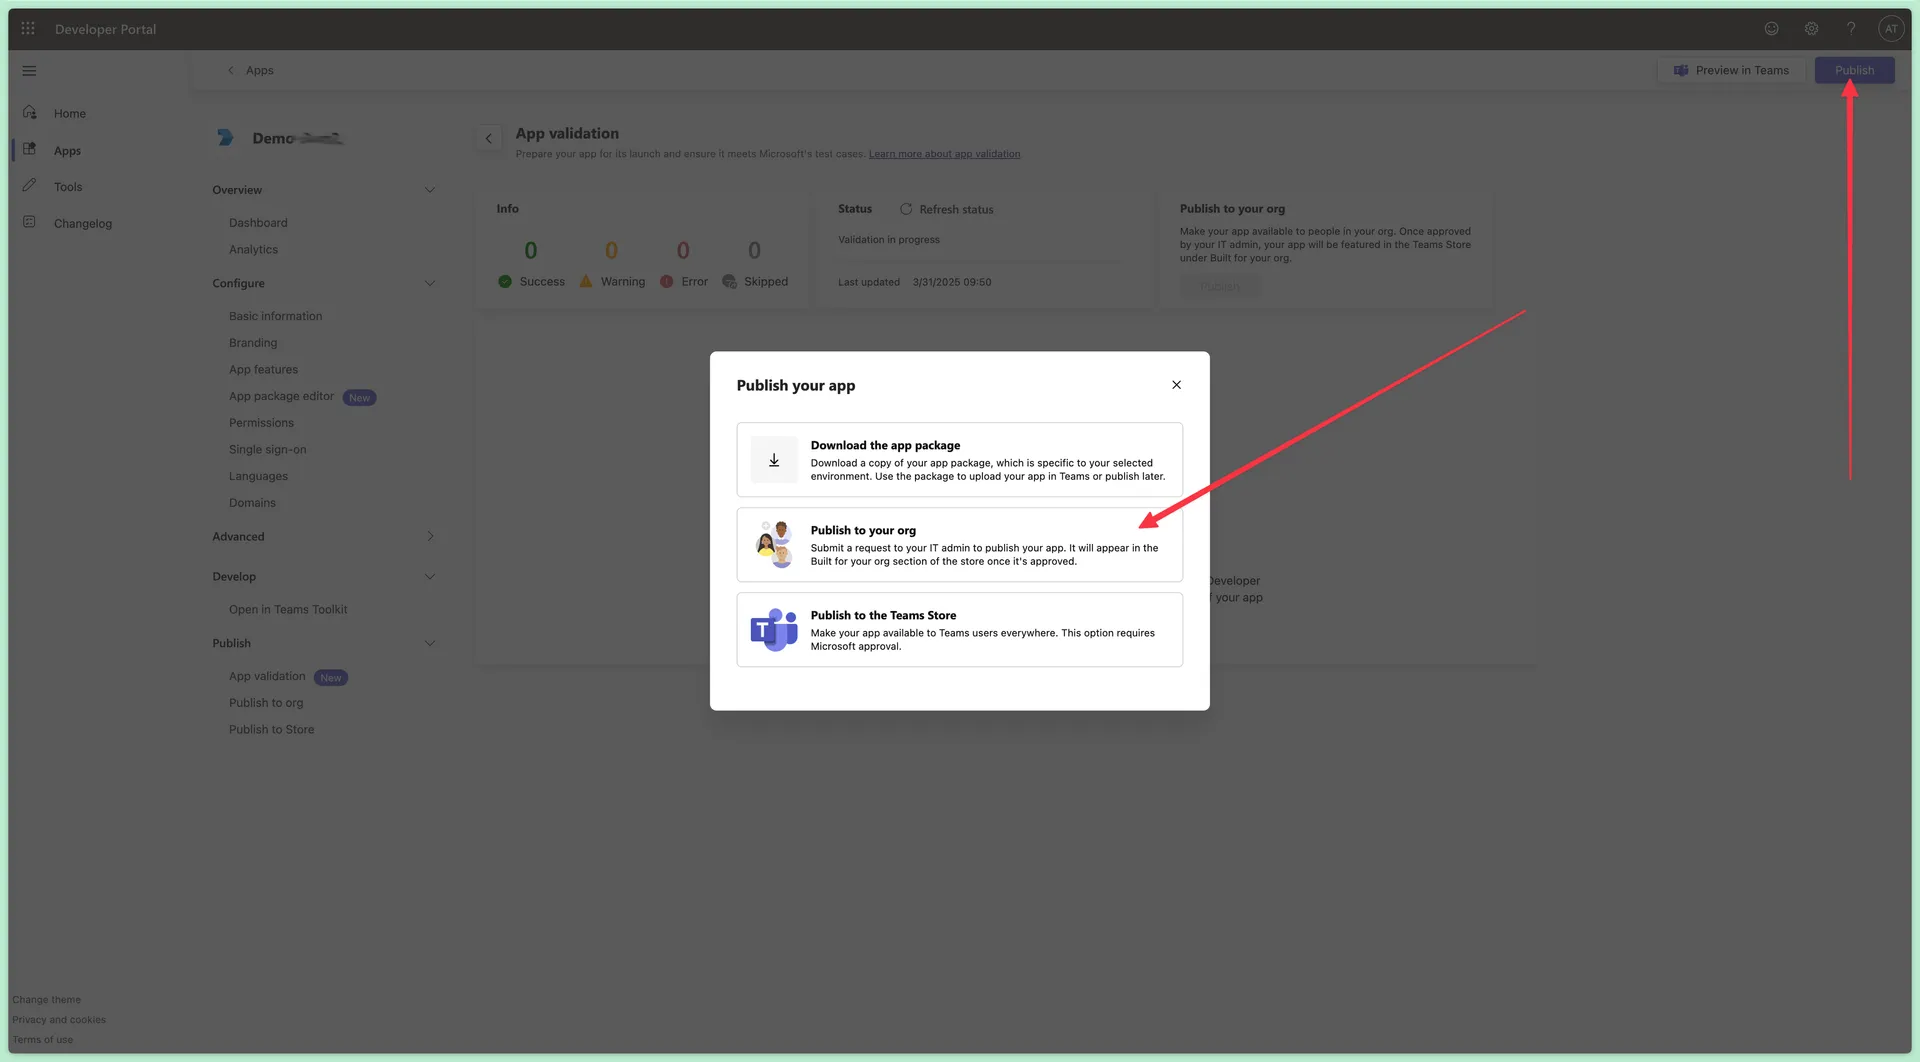The image size is (1920, 1062).
Task: Click the back chevron beside Apps breadcrumb
Action: pyautogui.click(x=231, y=70)
